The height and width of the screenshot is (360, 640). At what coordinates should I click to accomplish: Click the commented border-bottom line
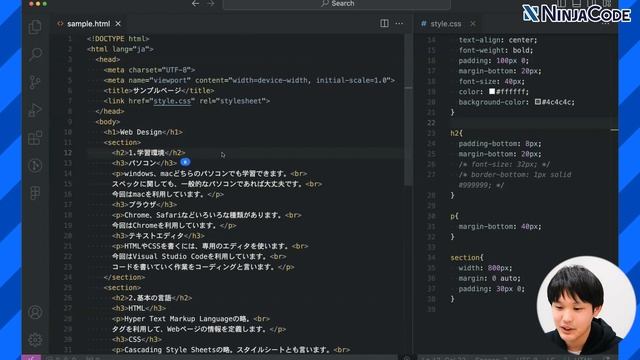coord(515,180)
